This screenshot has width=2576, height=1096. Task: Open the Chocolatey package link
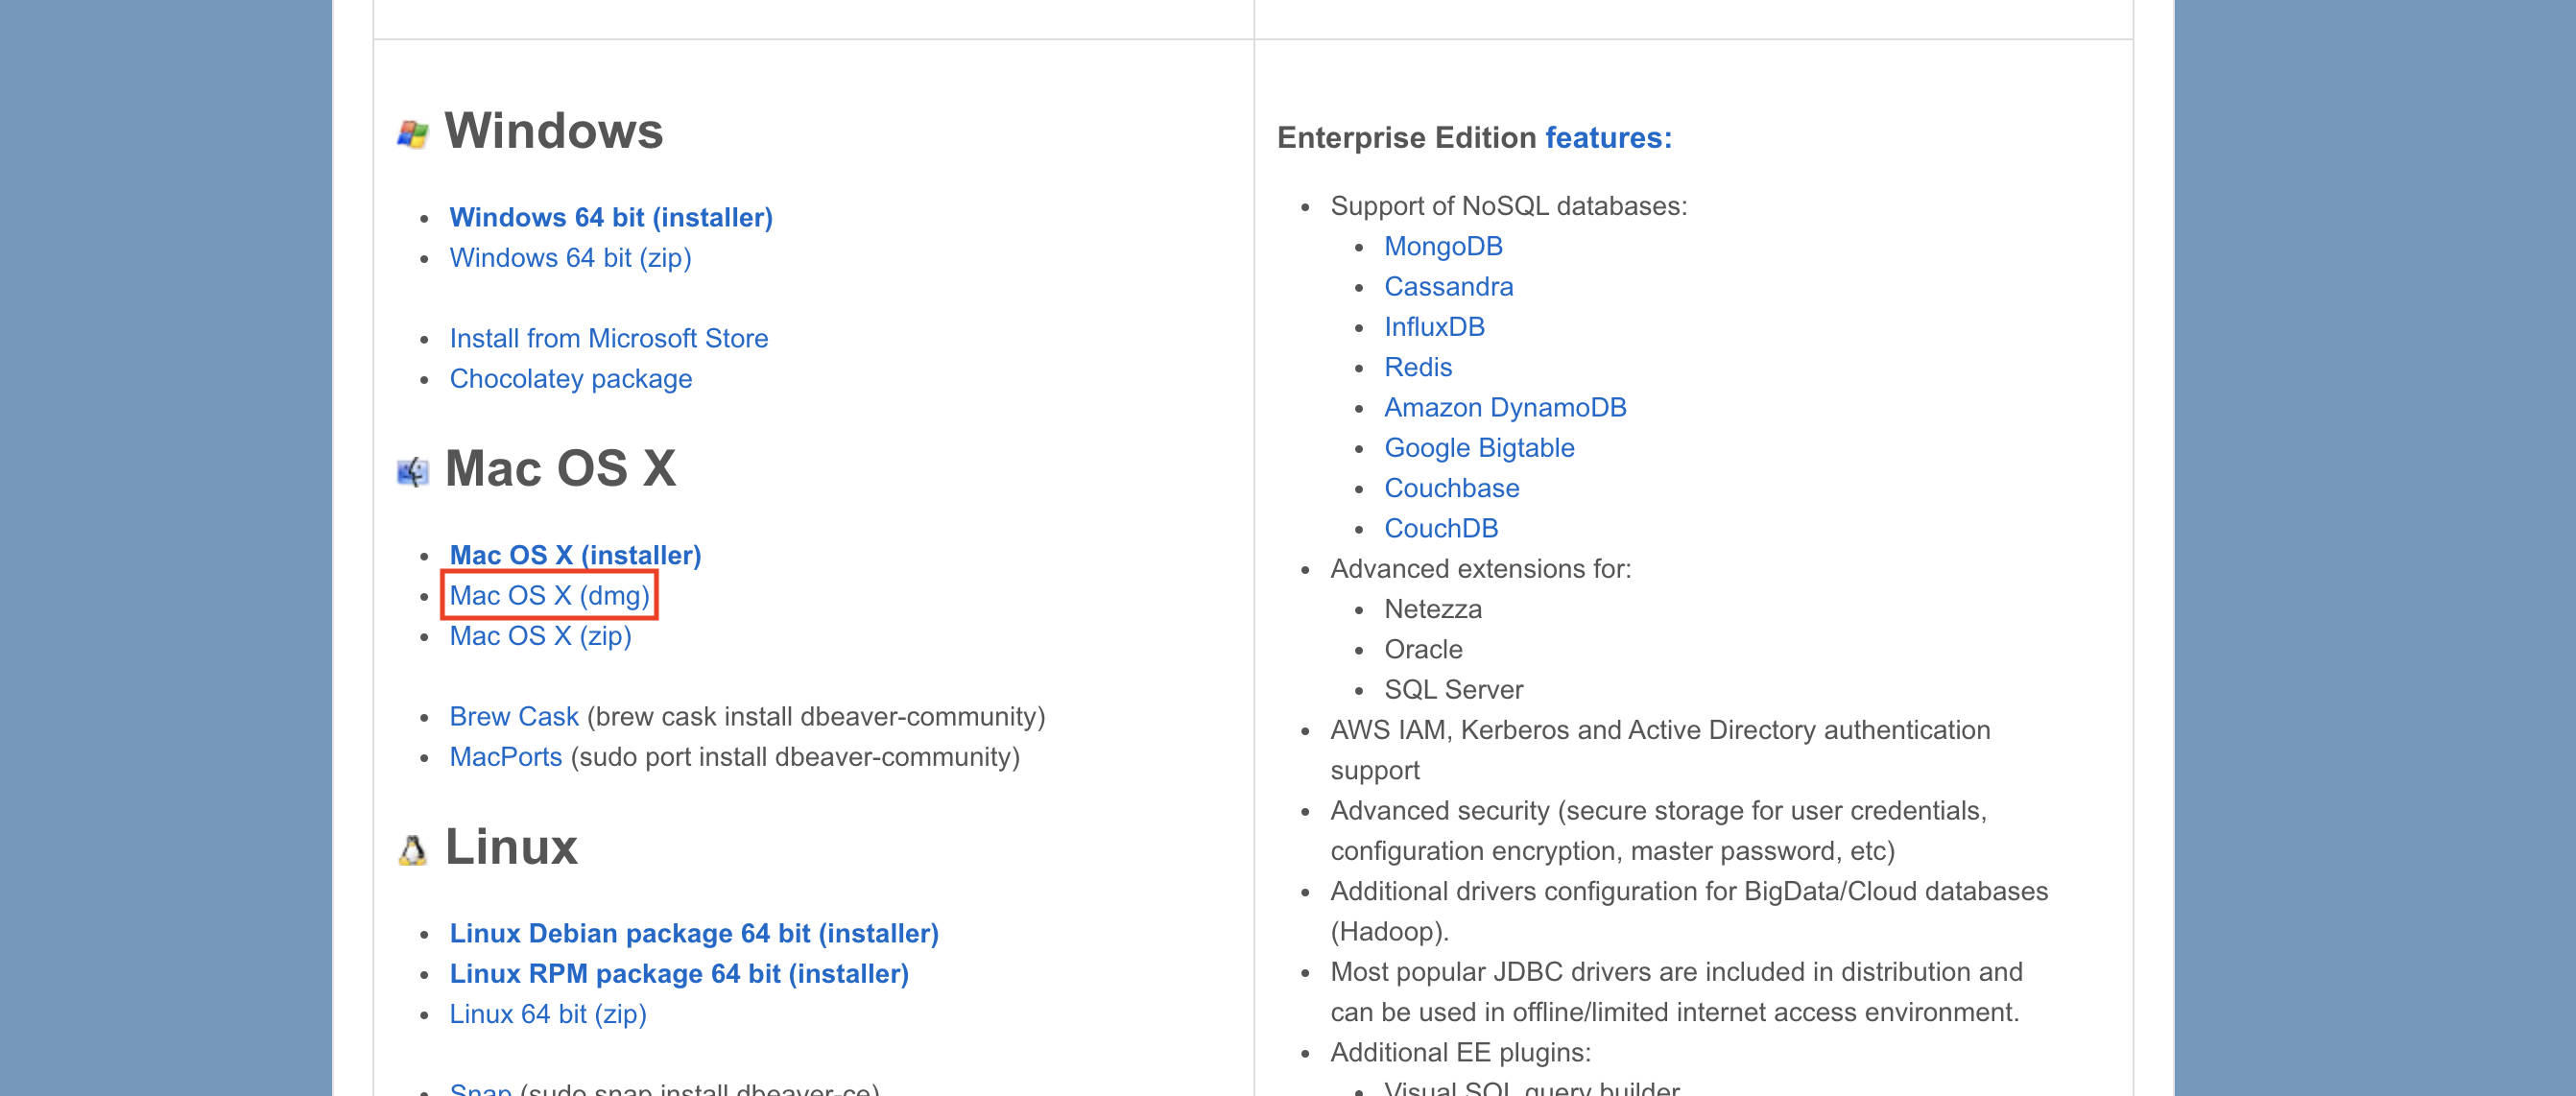pyautogui.click(x=570, y=379)
